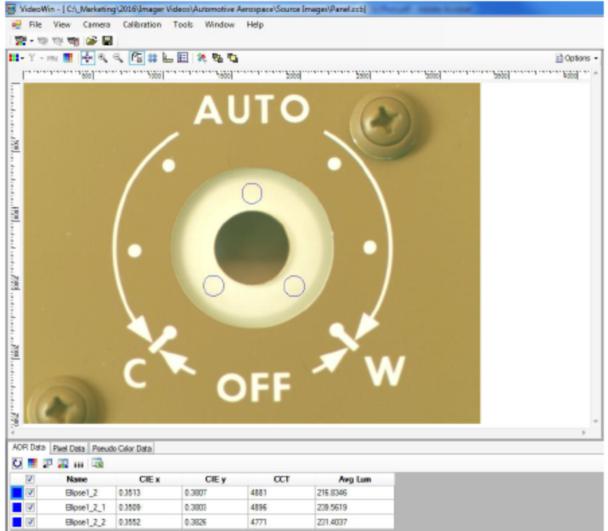Expand the capture measurement dropdown arrow
The height and width of the screenshot is (531, 608).
pyautogui.click(x=31, y=41)
